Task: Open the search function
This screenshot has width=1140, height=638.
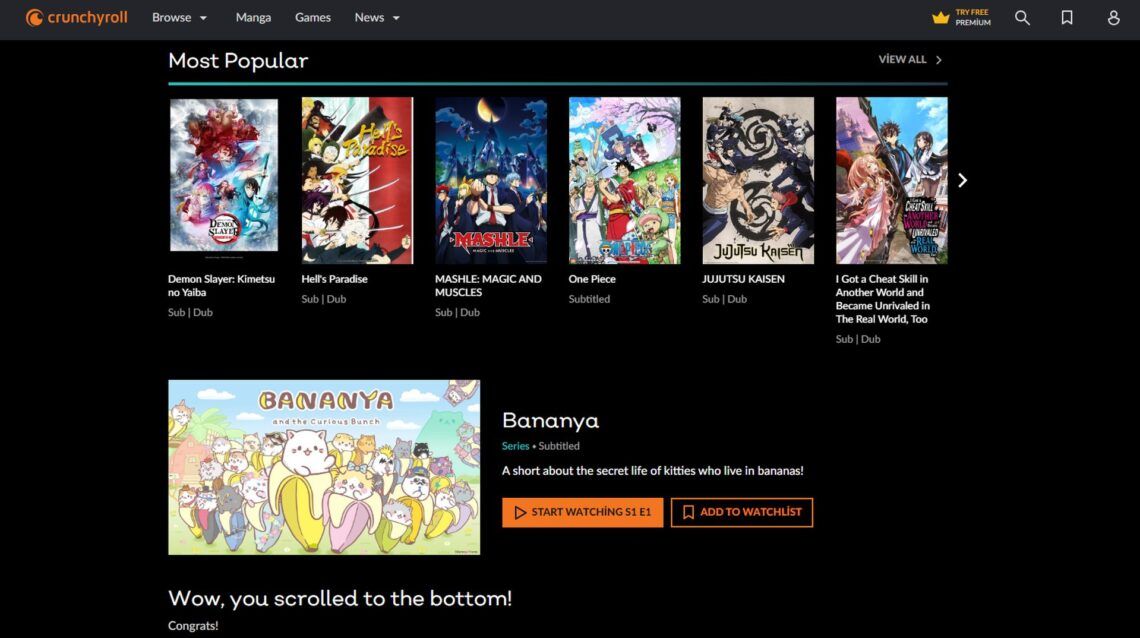Action: (1022, 17)
